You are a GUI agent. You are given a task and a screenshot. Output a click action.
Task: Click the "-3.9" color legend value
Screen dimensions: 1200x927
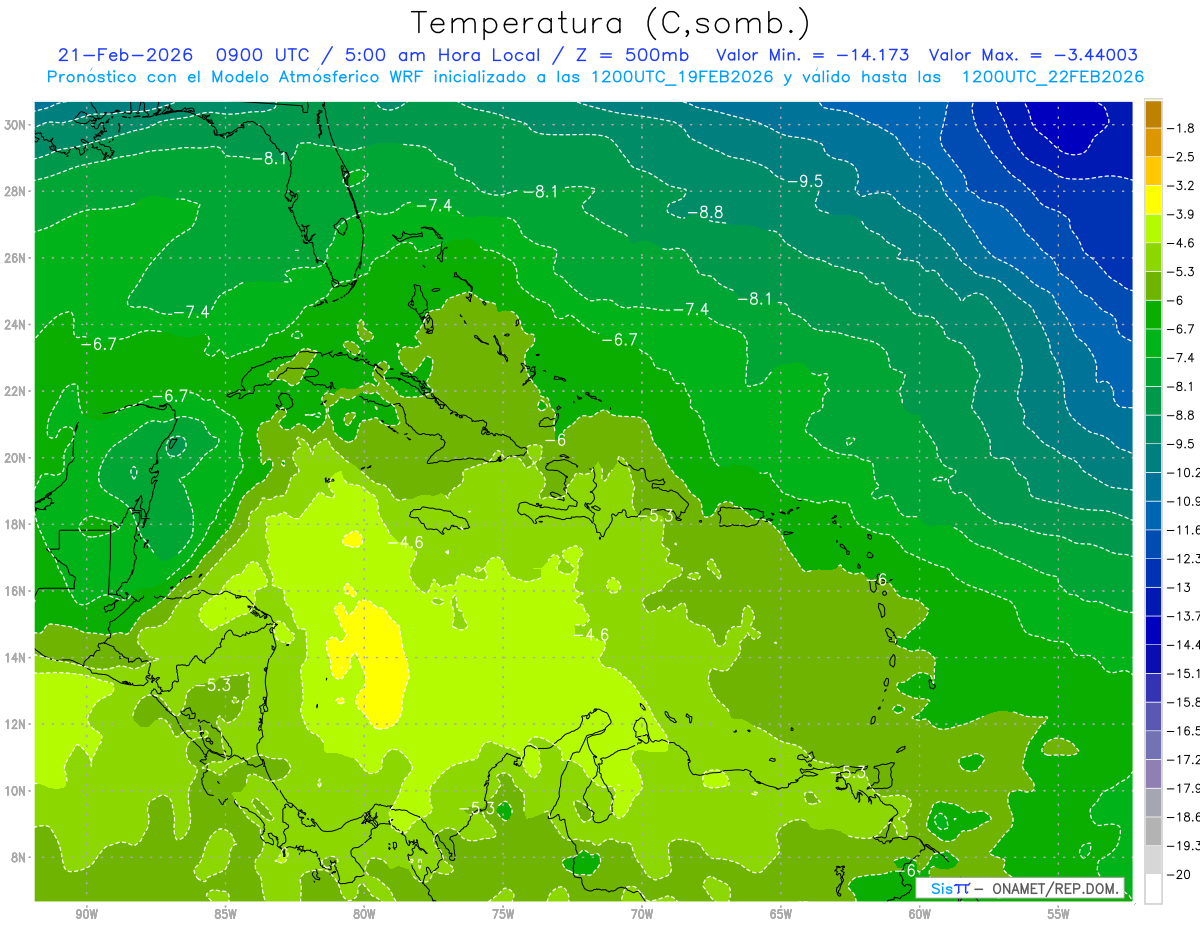pyautogui.click(x=1181, y=214)
